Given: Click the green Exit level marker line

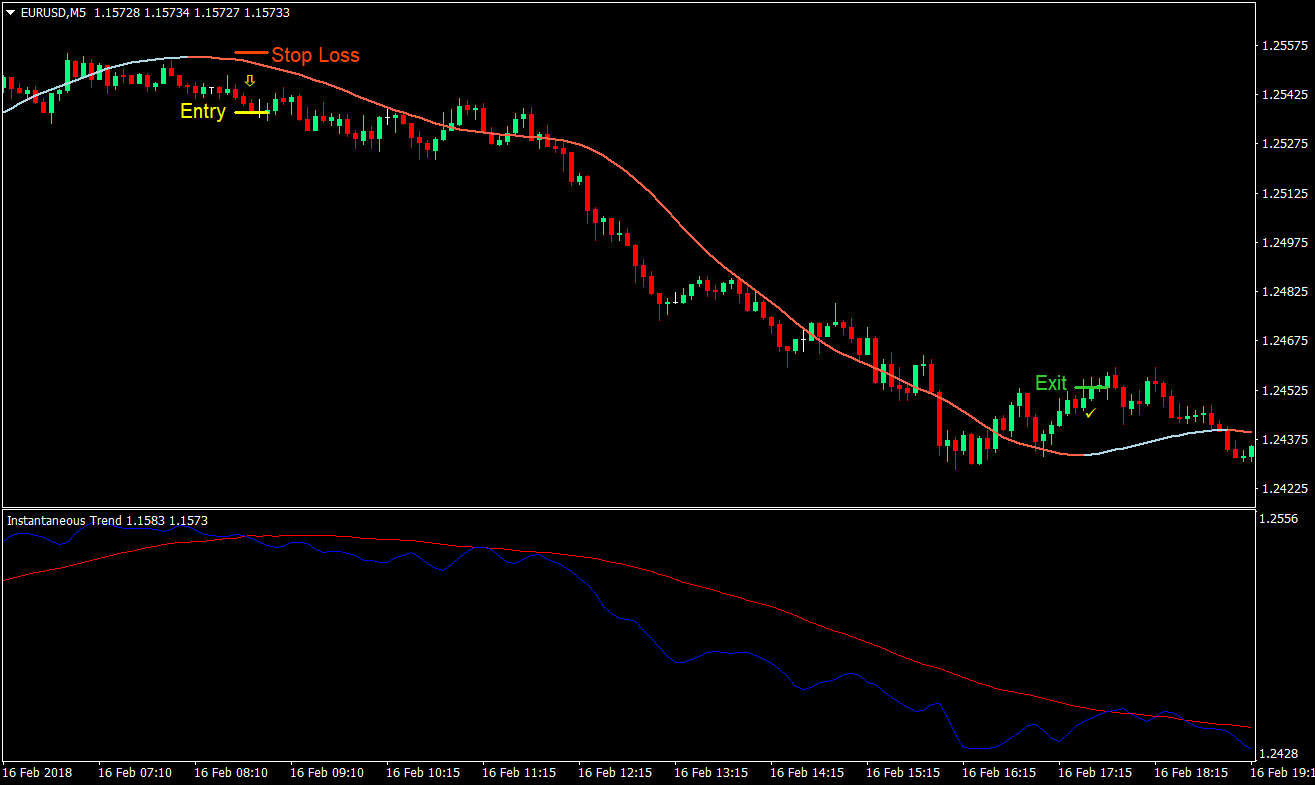Looking at the screenshot, I should tap(1092, 385).
